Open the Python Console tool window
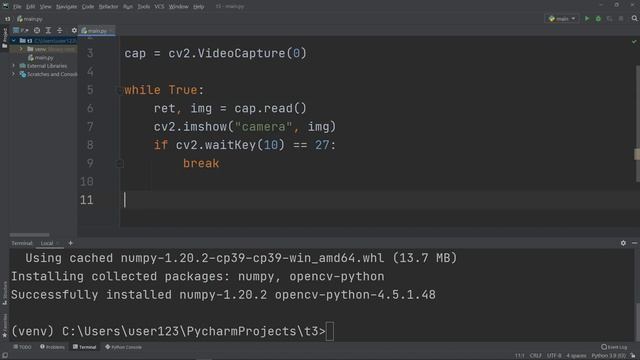Viewport: 640px width, 360px height. (x=123, y=347)
